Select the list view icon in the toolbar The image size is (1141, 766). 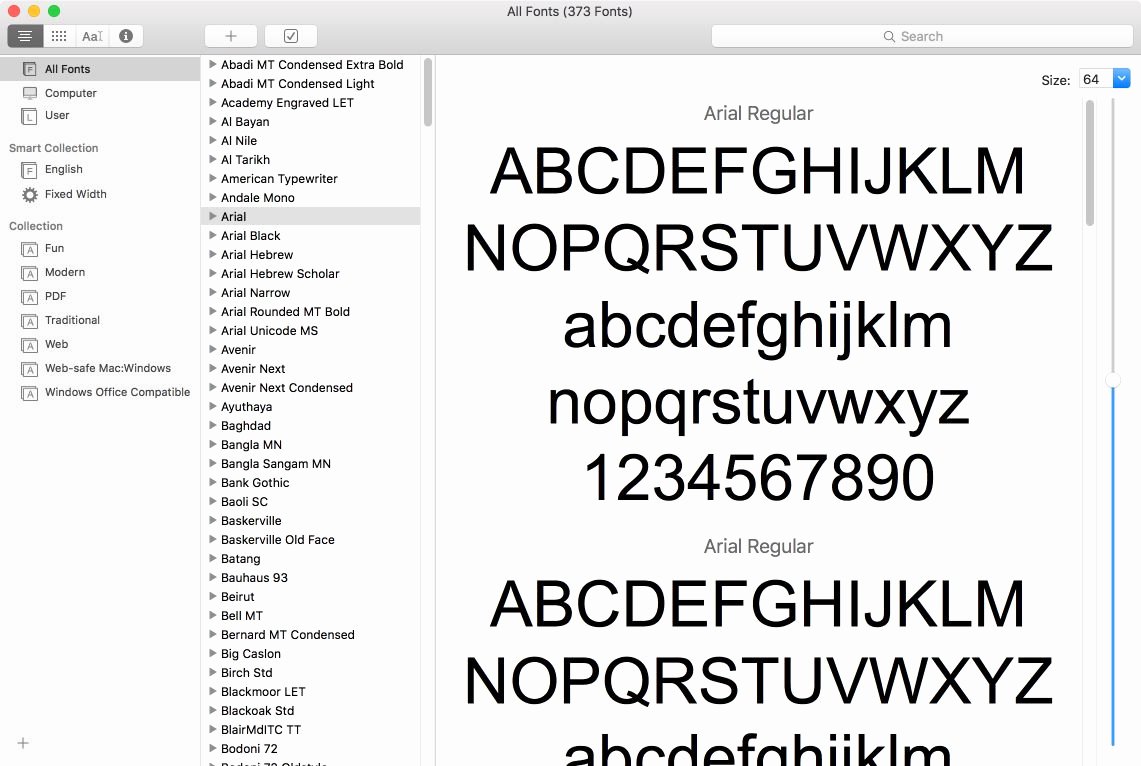pyautogui.click(x=24, y=36)
